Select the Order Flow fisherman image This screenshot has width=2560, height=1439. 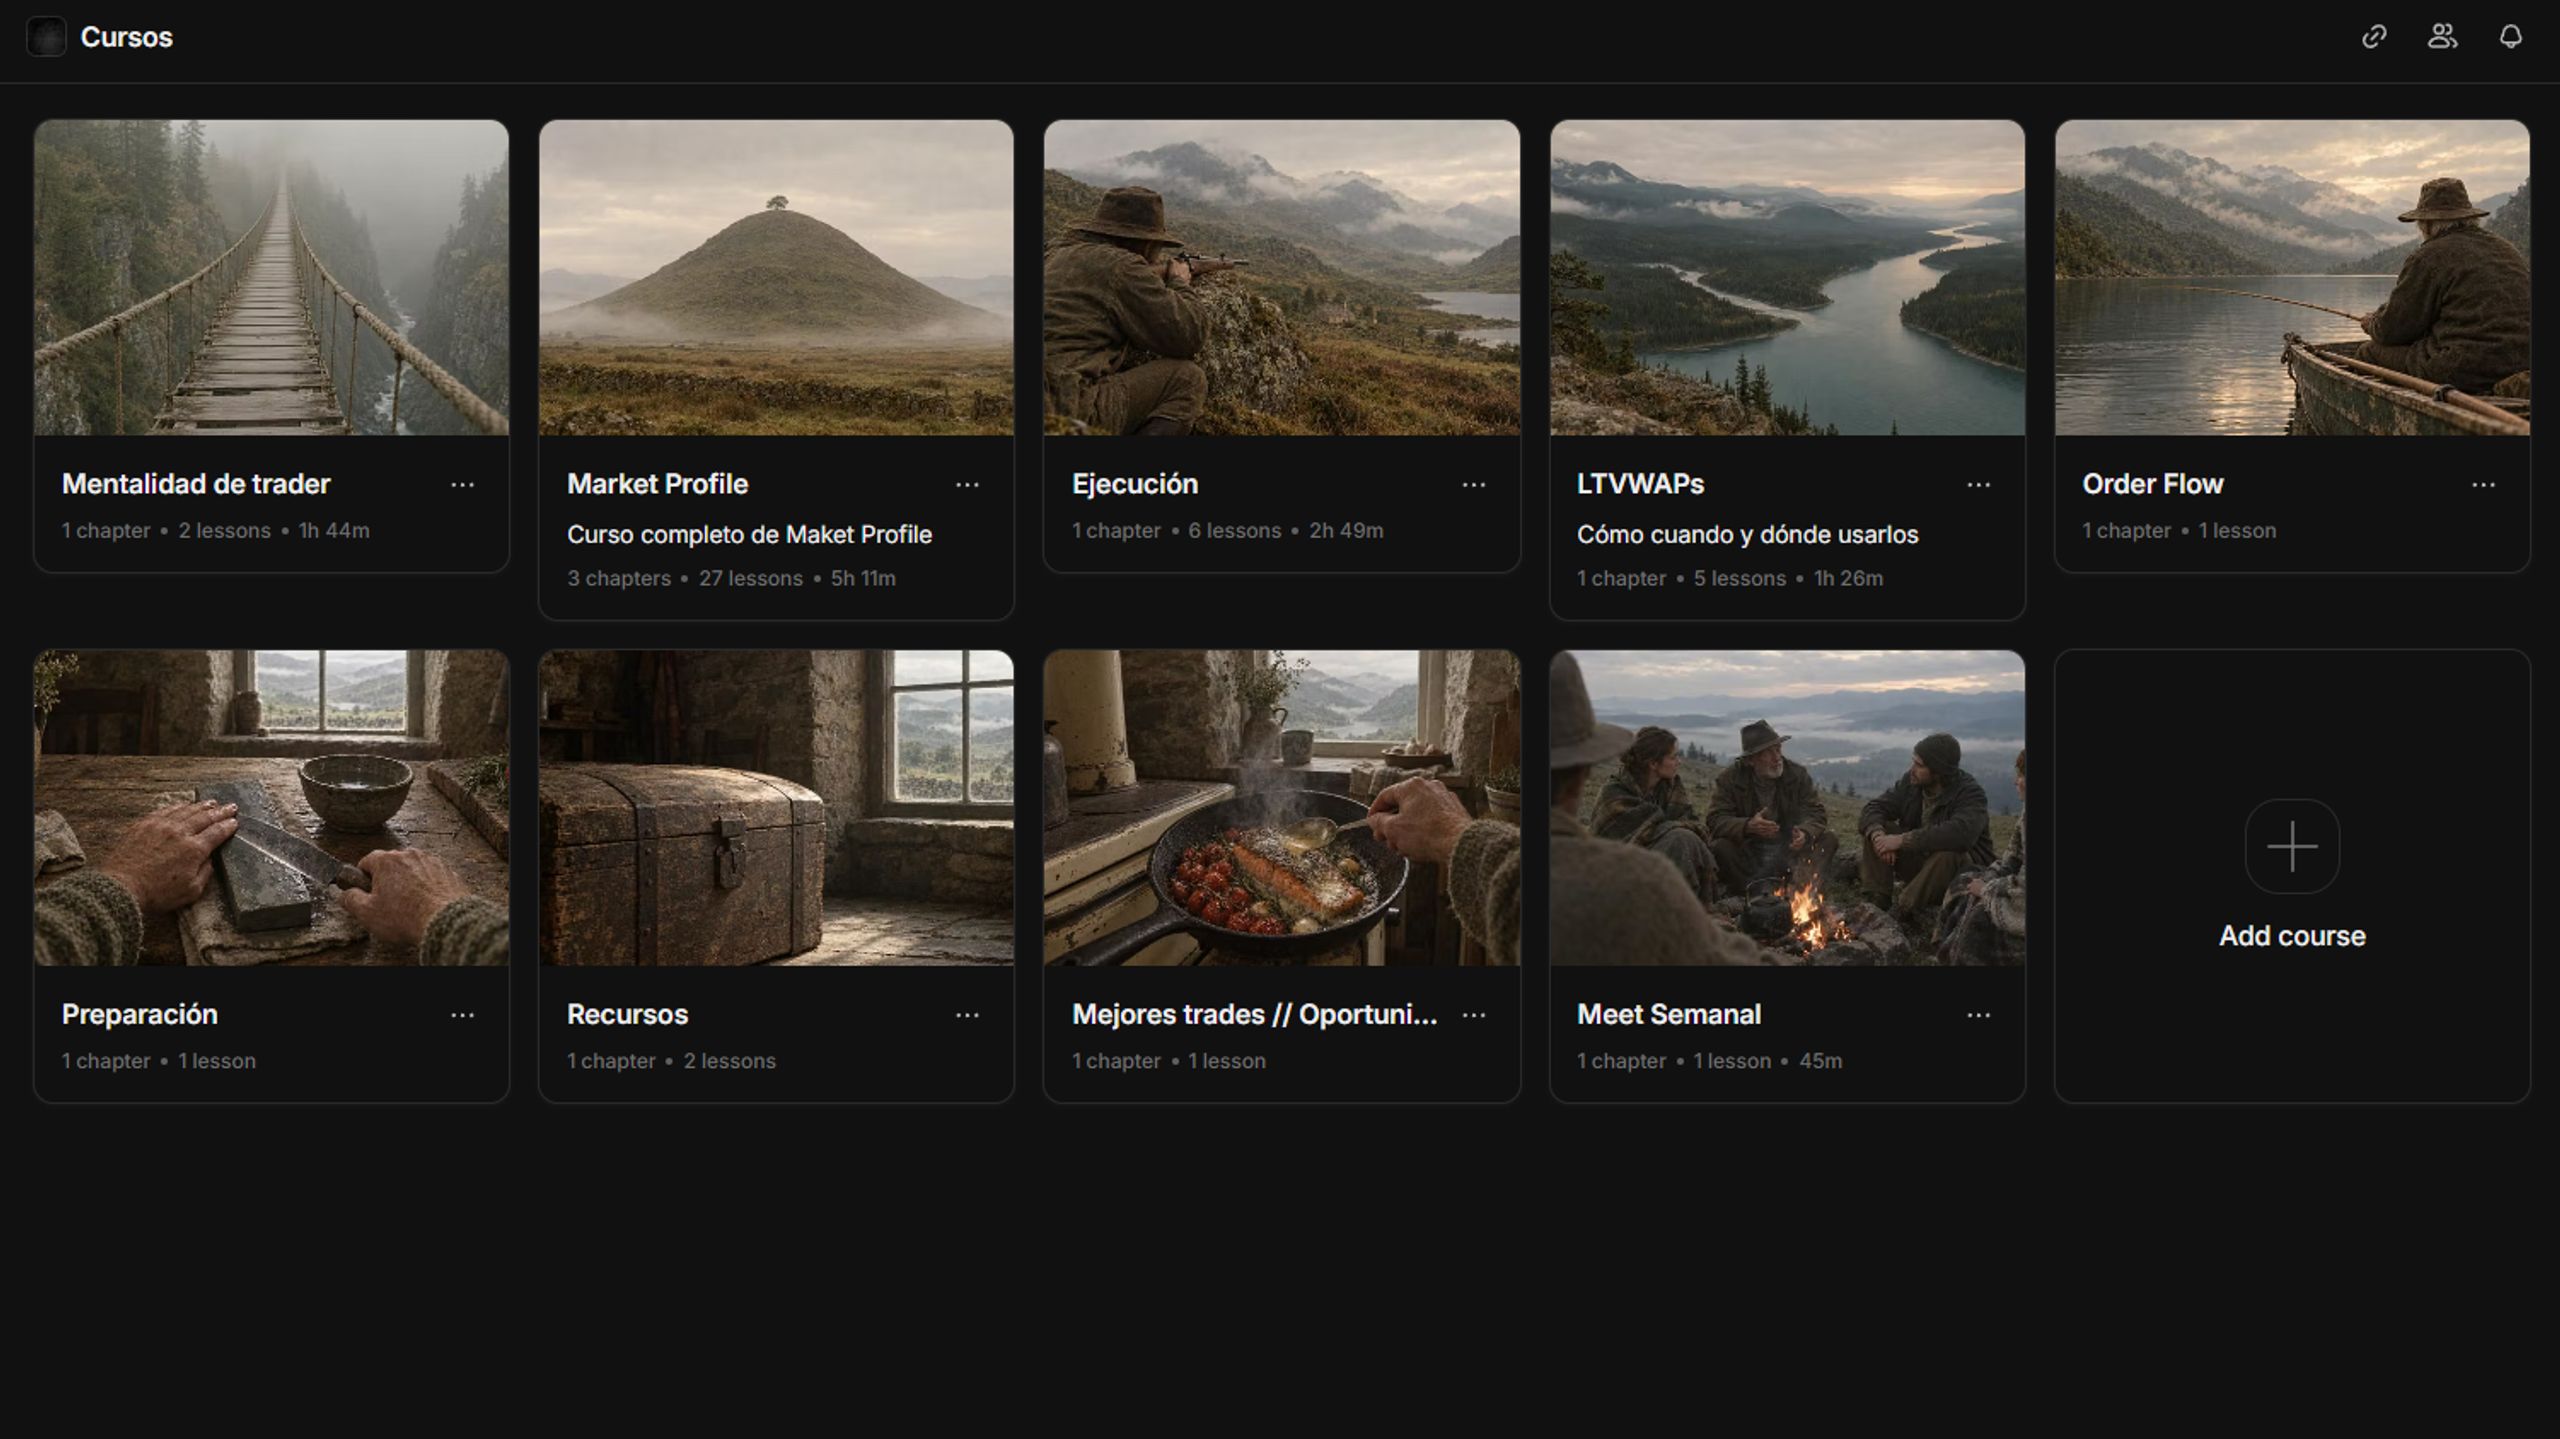(2292, 278)
